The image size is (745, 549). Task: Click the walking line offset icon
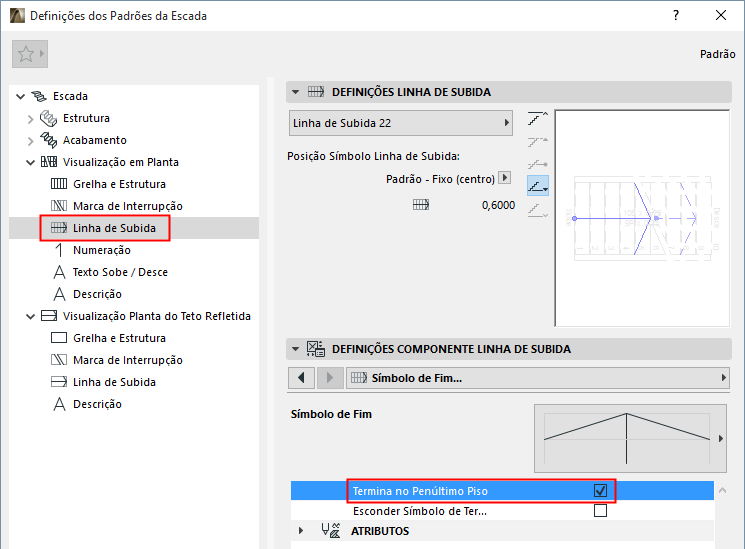pos(420,205)
